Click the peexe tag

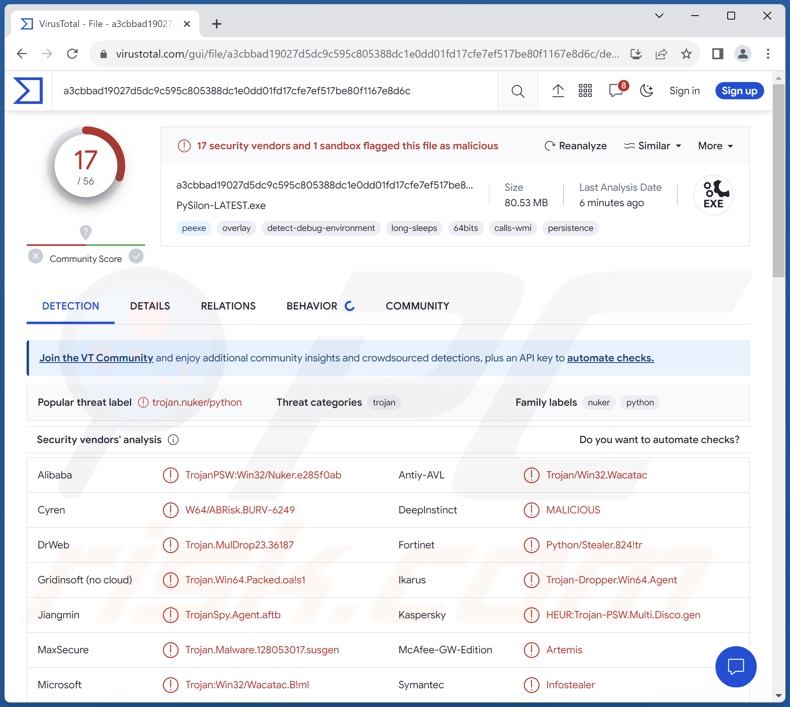[x=194, y=228]
